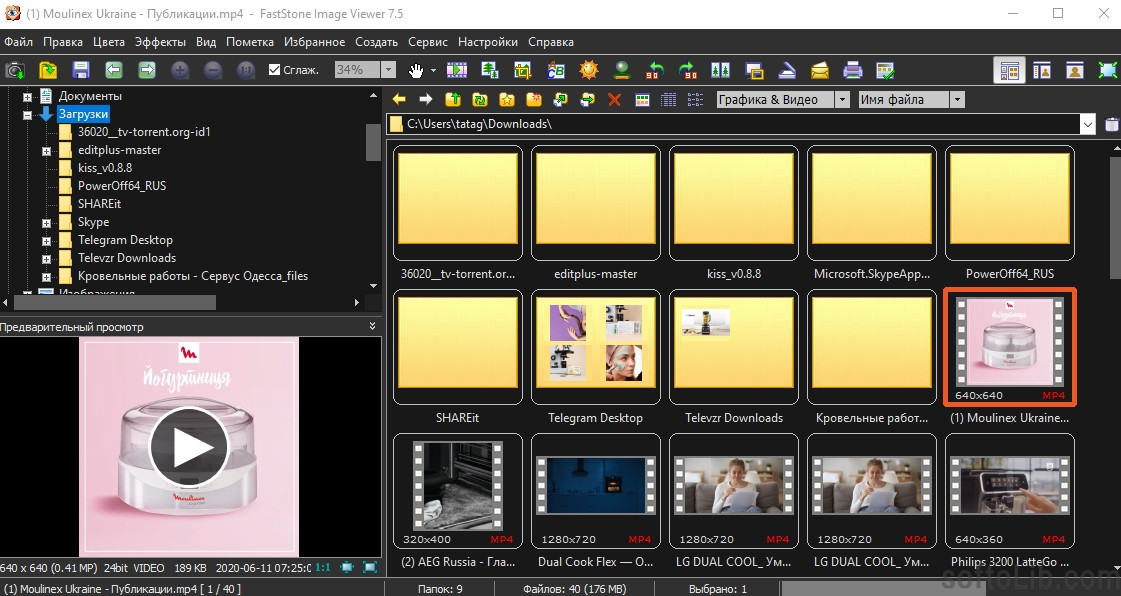Open the Эффекты menu

click(x=160, y=41)
